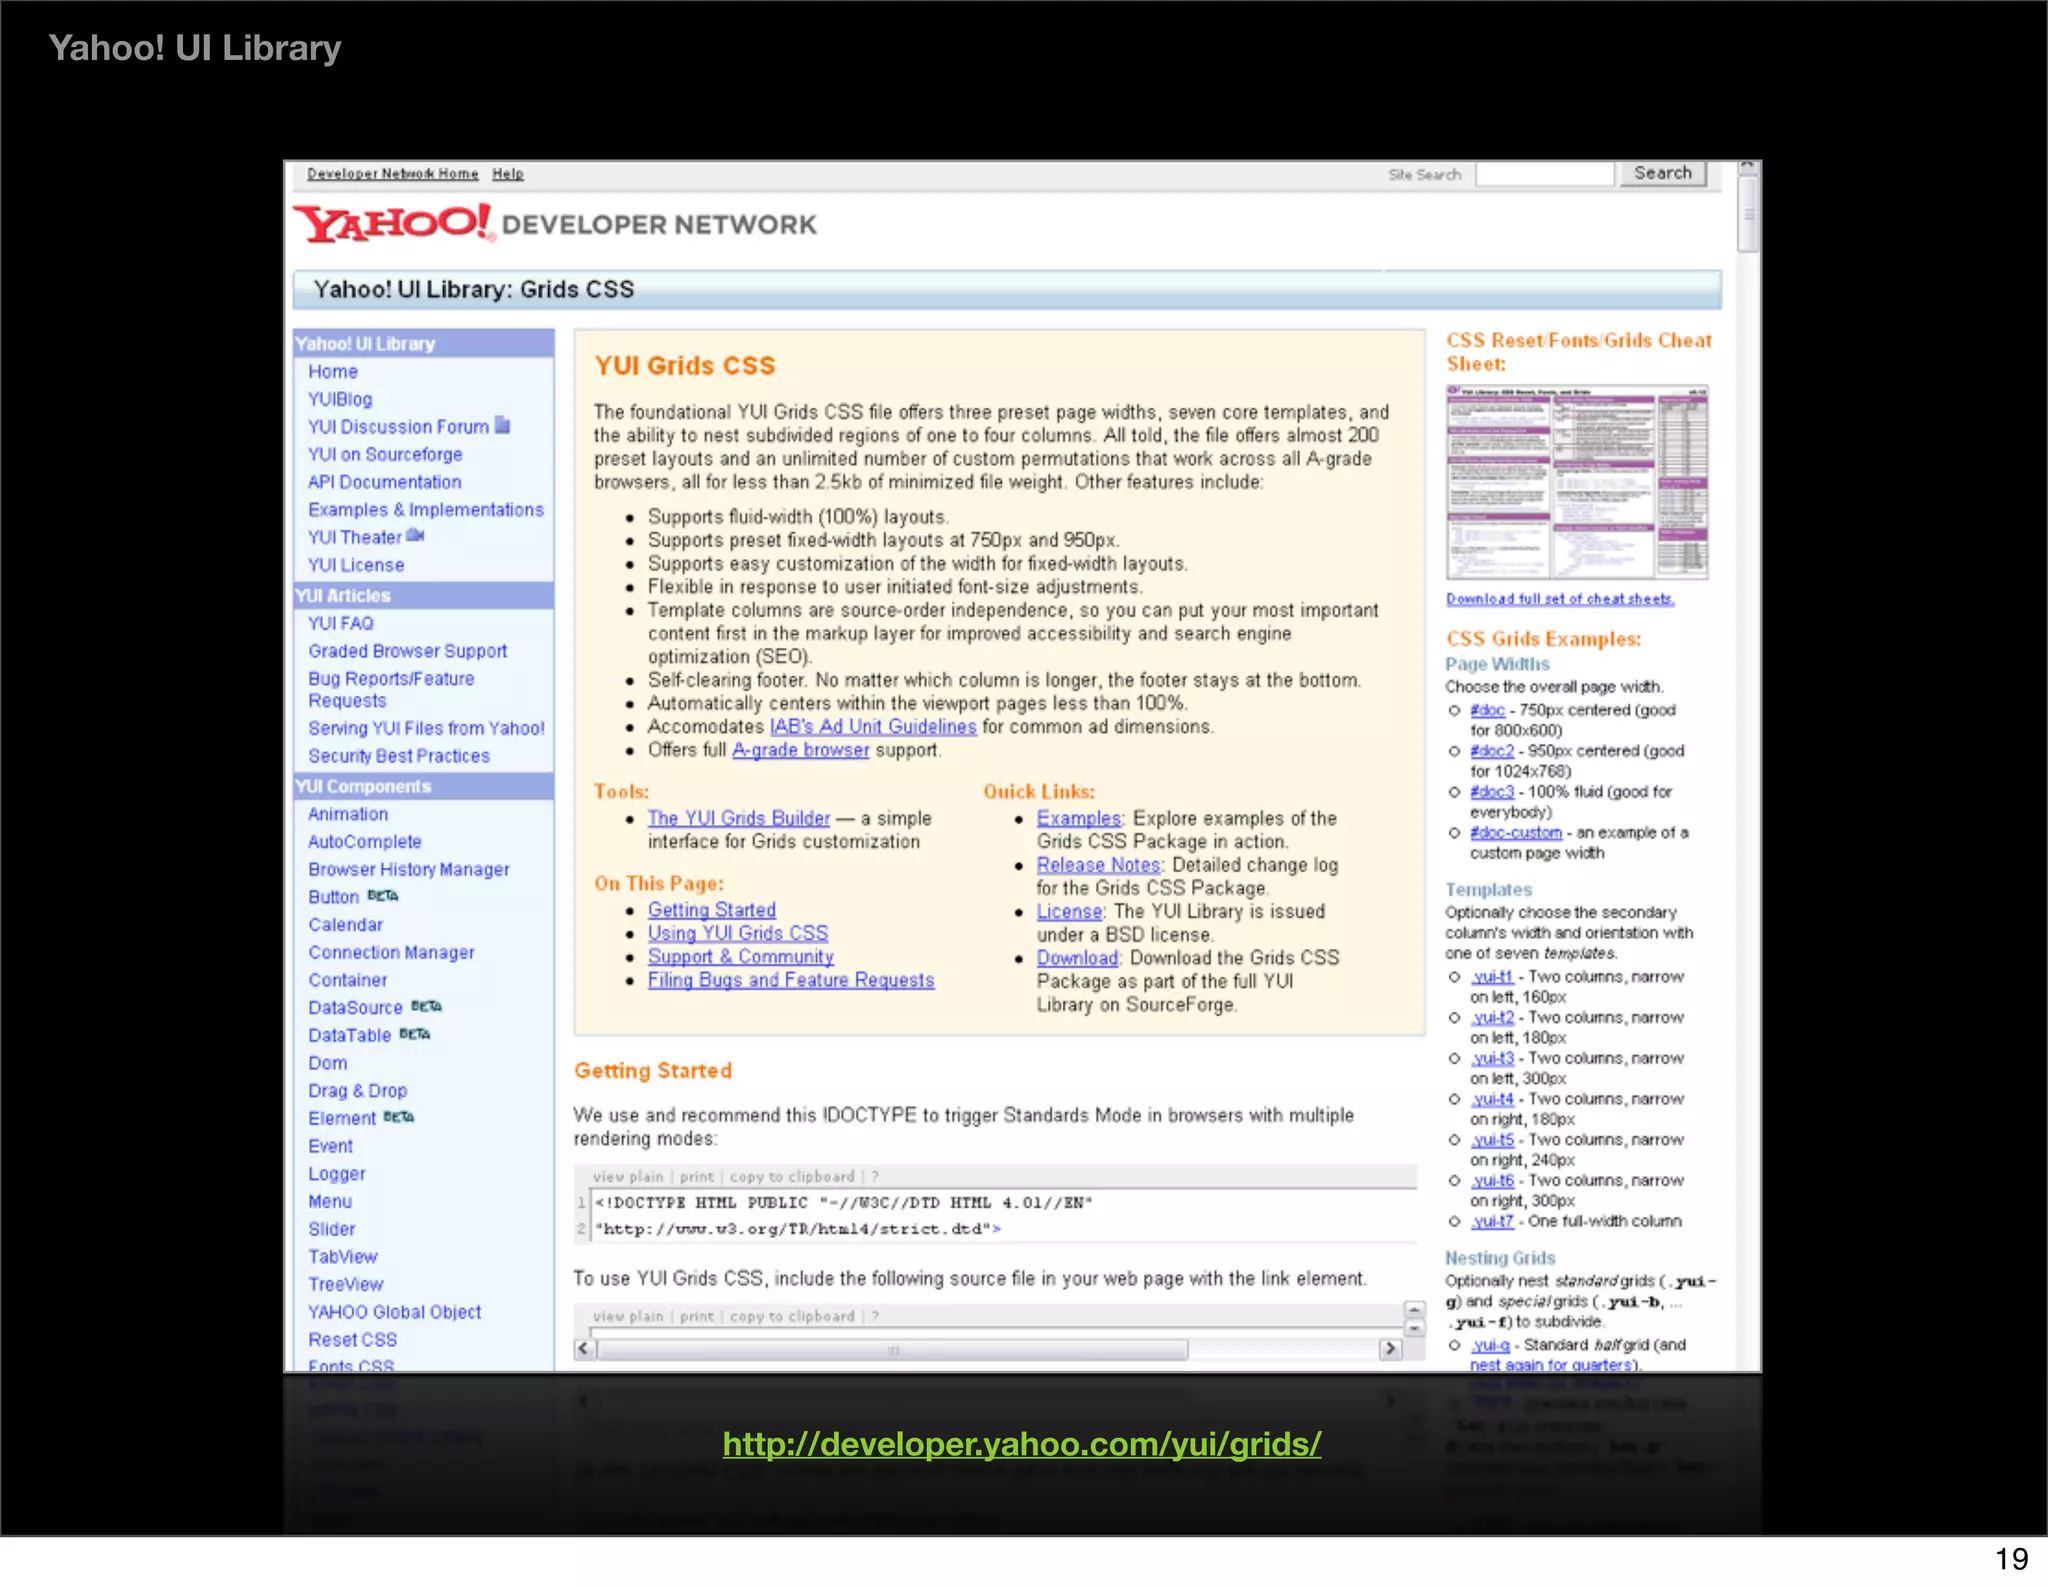The width and height of the screenshot is (2048, 1587).
Task: Click view plain above DOCTYPE code block
Action: [x=628, y=1177]
